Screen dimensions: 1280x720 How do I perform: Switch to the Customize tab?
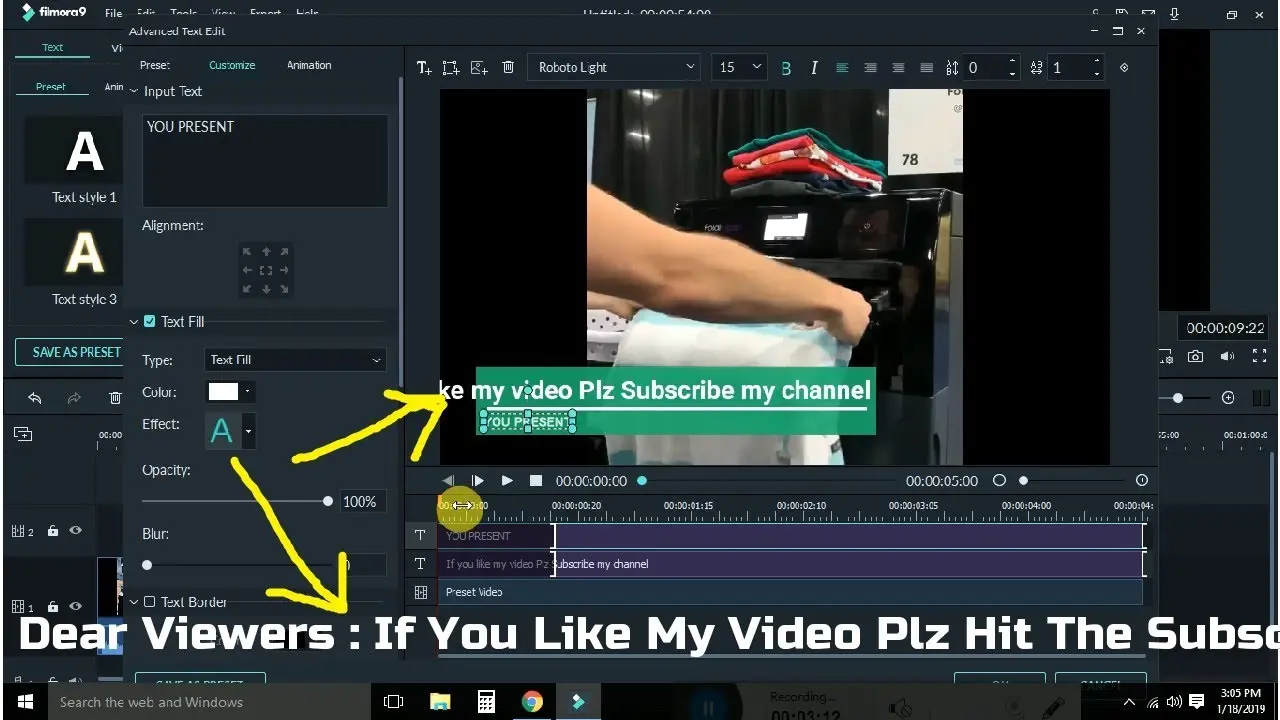click(x=232, y=65)
